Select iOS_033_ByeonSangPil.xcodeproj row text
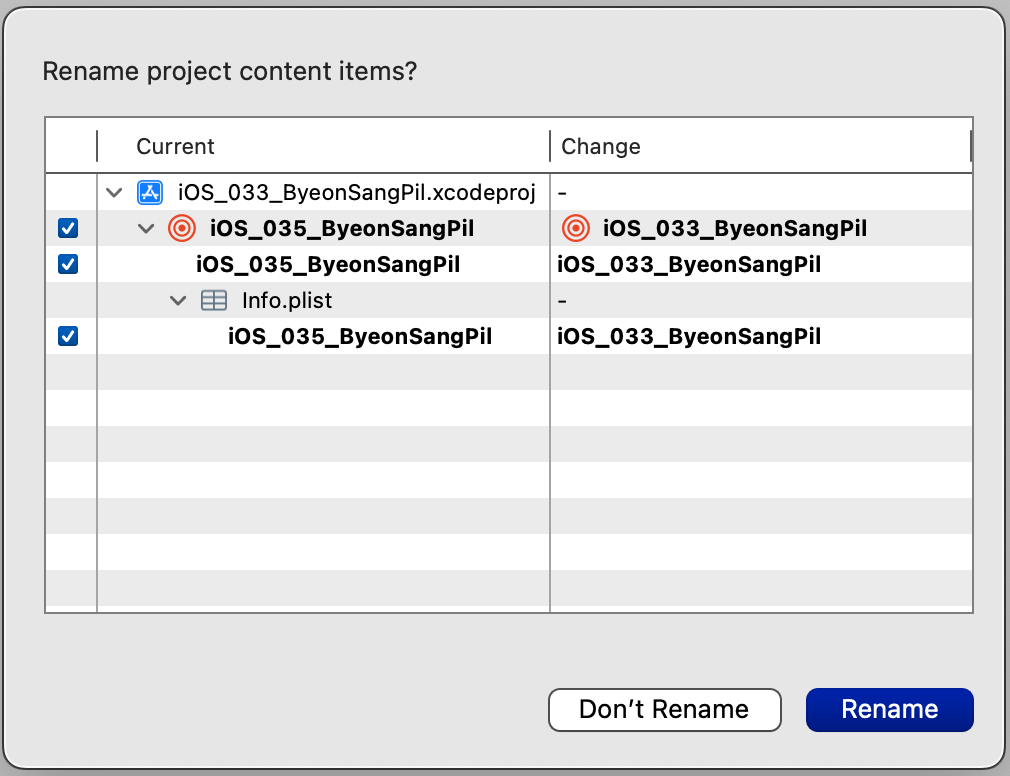The height and width of the screenshot is (776, 1010). [357, 193]
